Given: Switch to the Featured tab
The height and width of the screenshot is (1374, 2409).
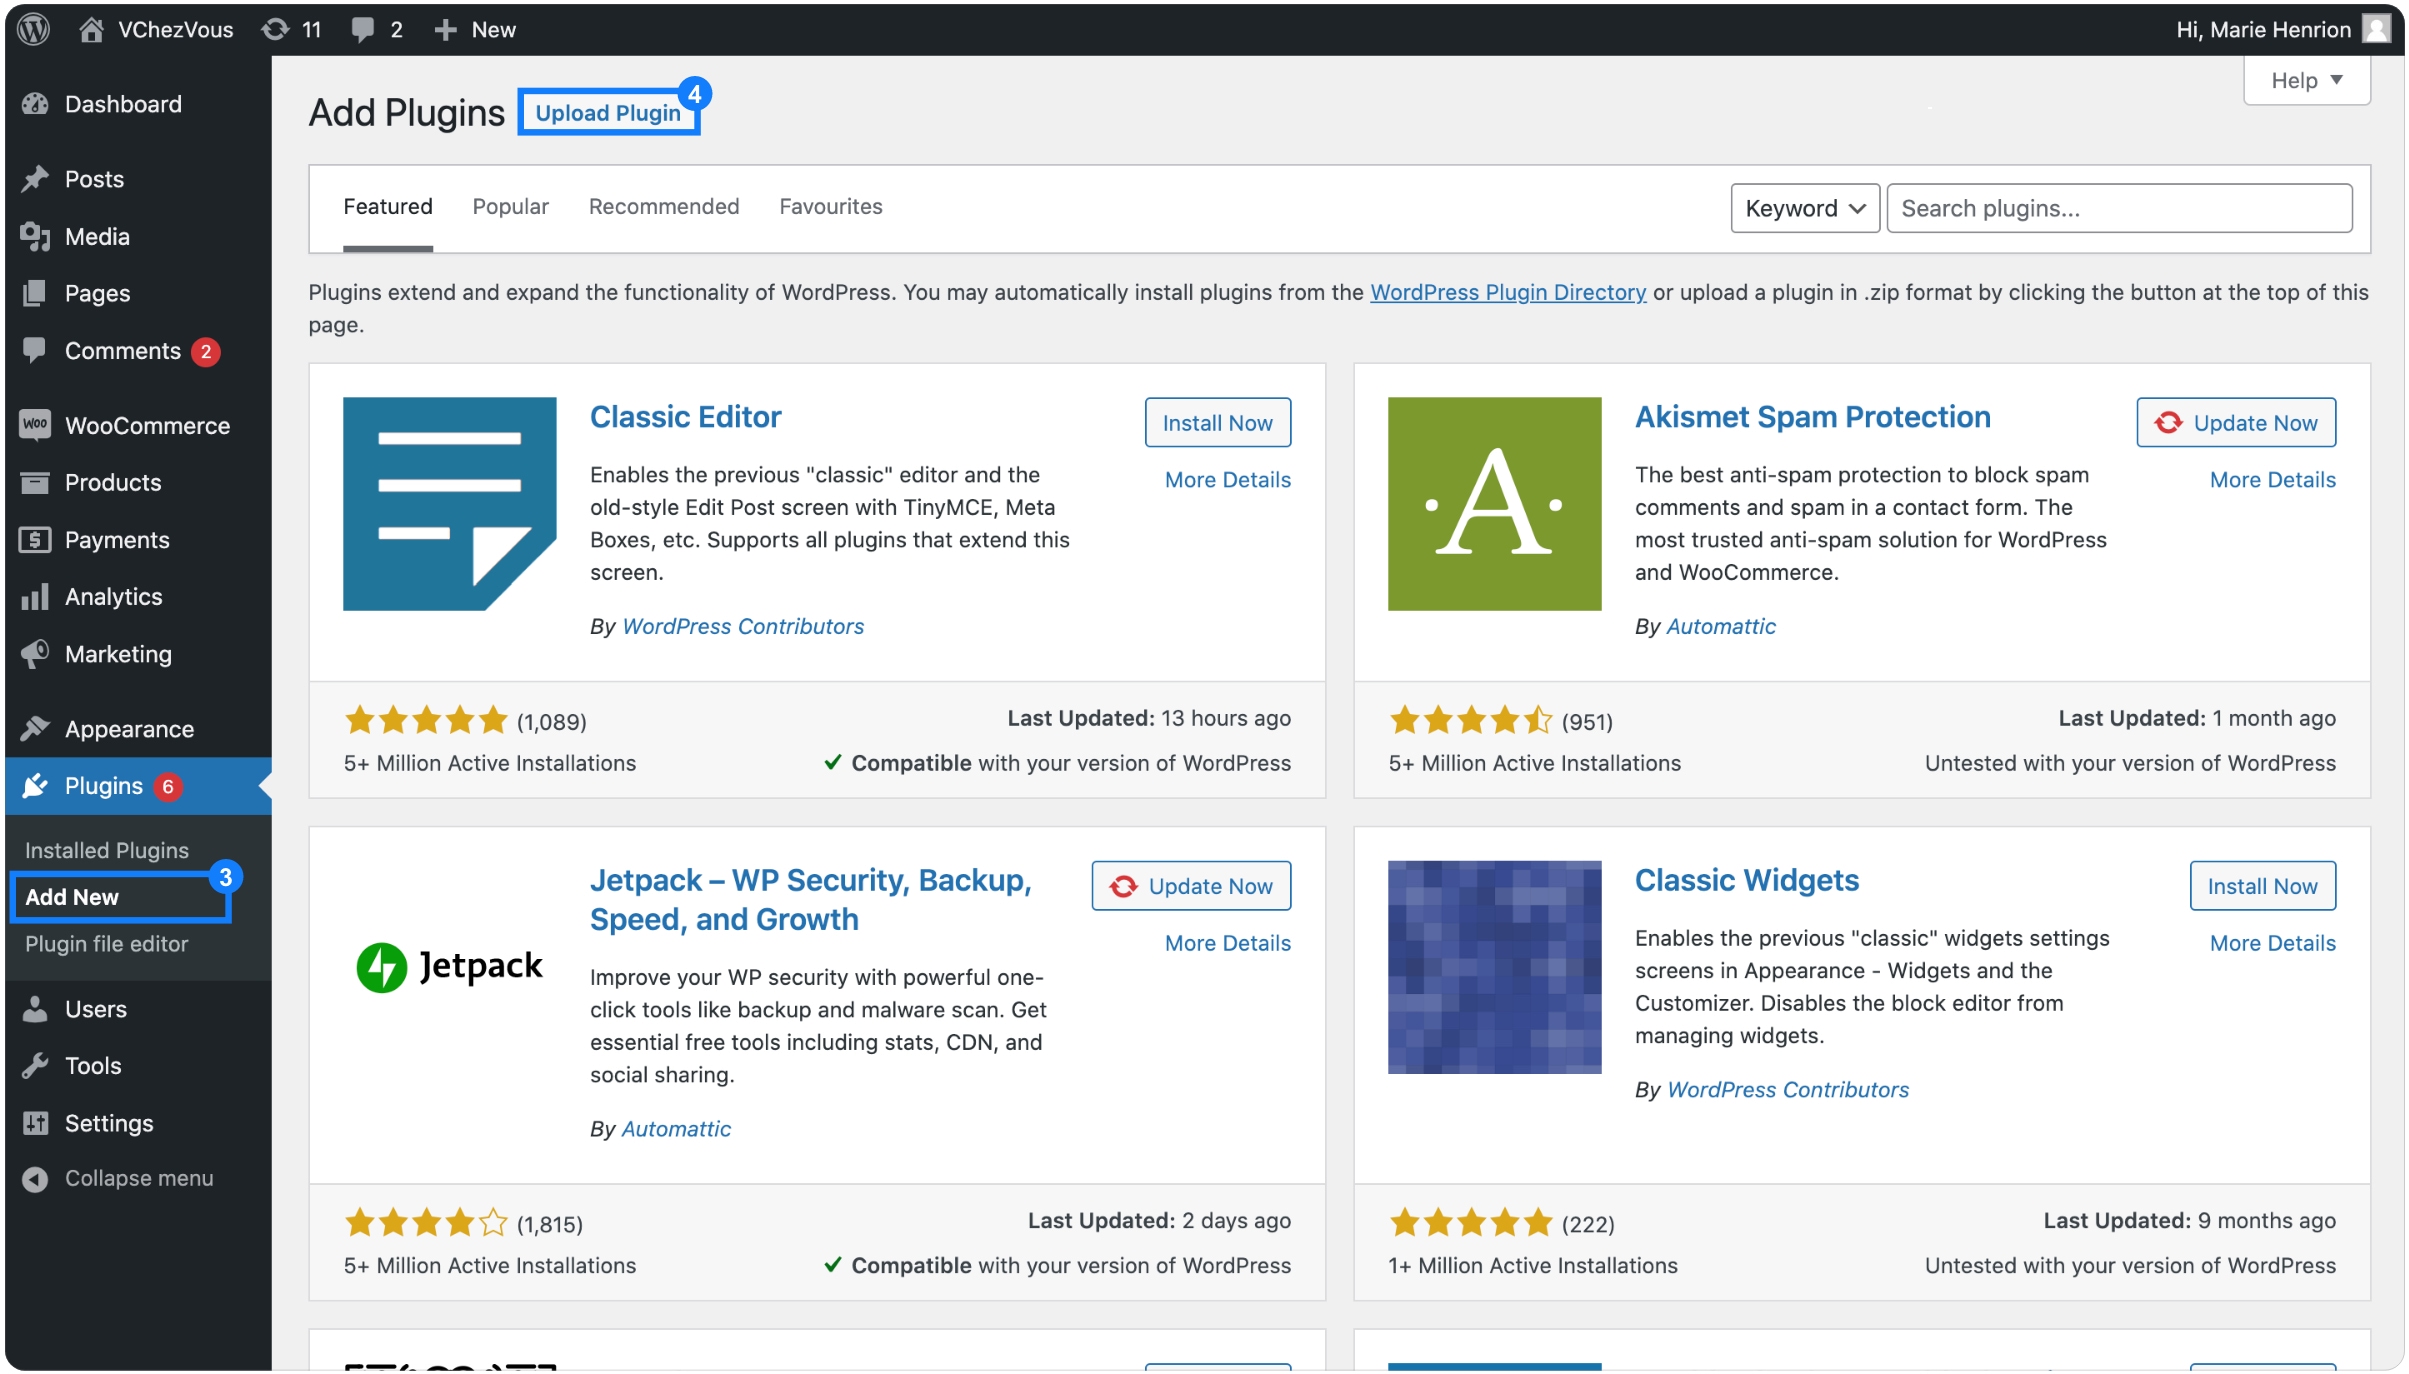Looking at the screenshot, I should [388, 206].
